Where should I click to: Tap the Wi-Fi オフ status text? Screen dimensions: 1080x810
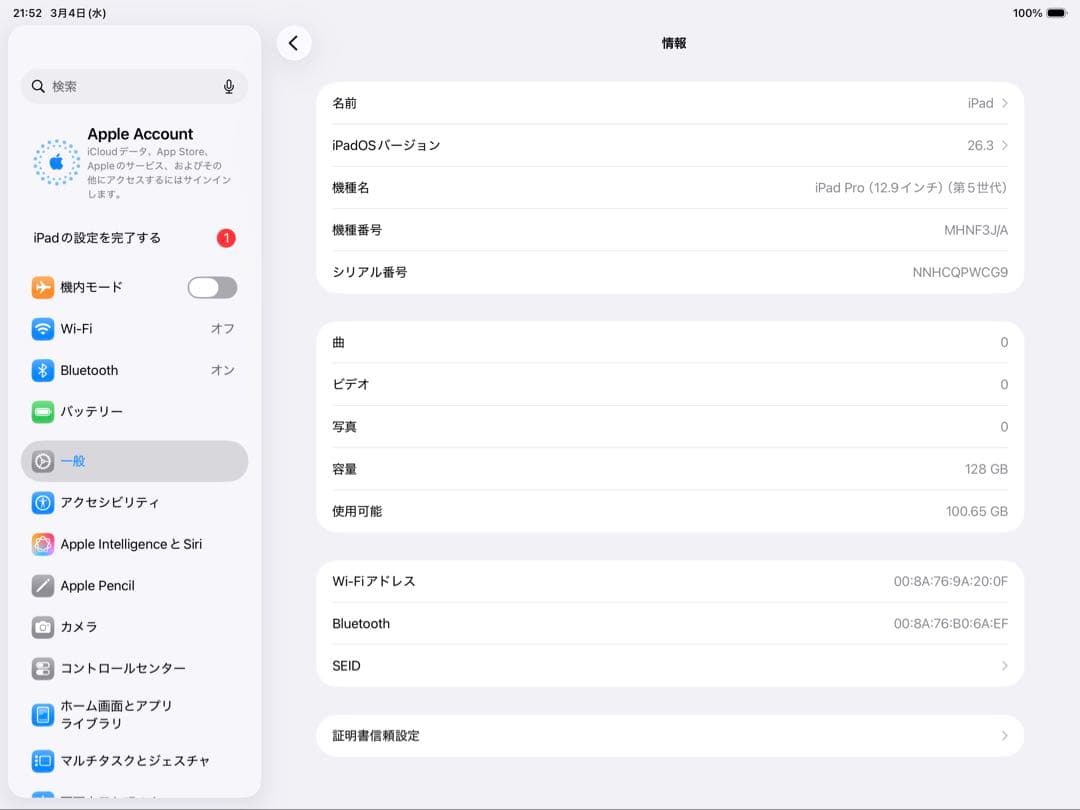pos(222,329)
